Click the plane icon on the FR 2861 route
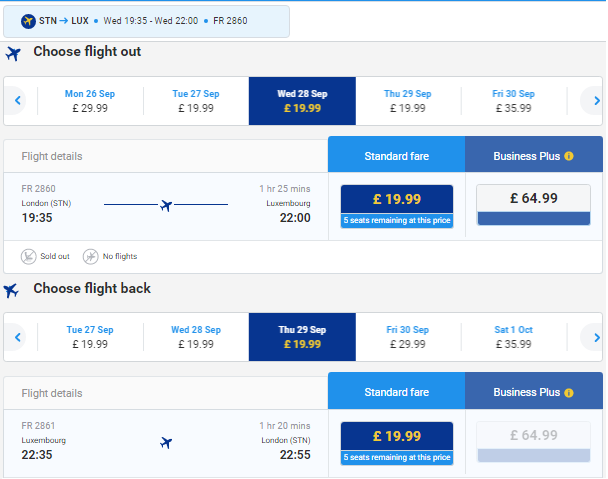The height and width of the screenshot is (479, 608). pos(166,442)
